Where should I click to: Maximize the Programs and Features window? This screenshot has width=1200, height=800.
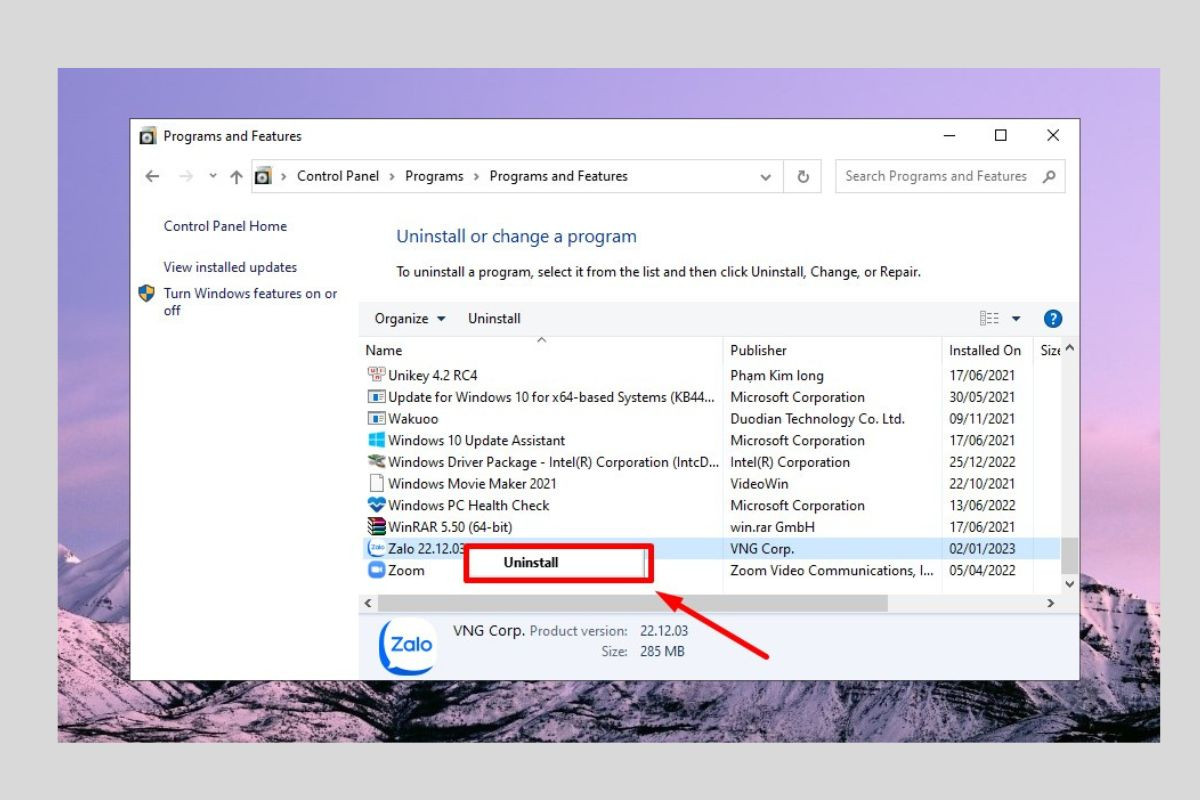pyautogui.click(x=1000, y=135)
